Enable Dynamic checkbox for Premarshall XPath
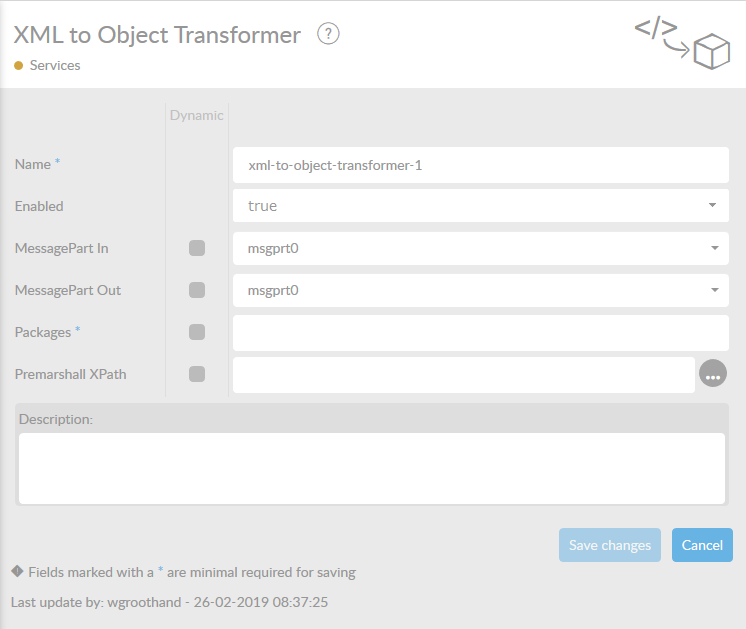The height and width of the screenshot is (629, 746). pyautogui.click(x=197, y=374)
